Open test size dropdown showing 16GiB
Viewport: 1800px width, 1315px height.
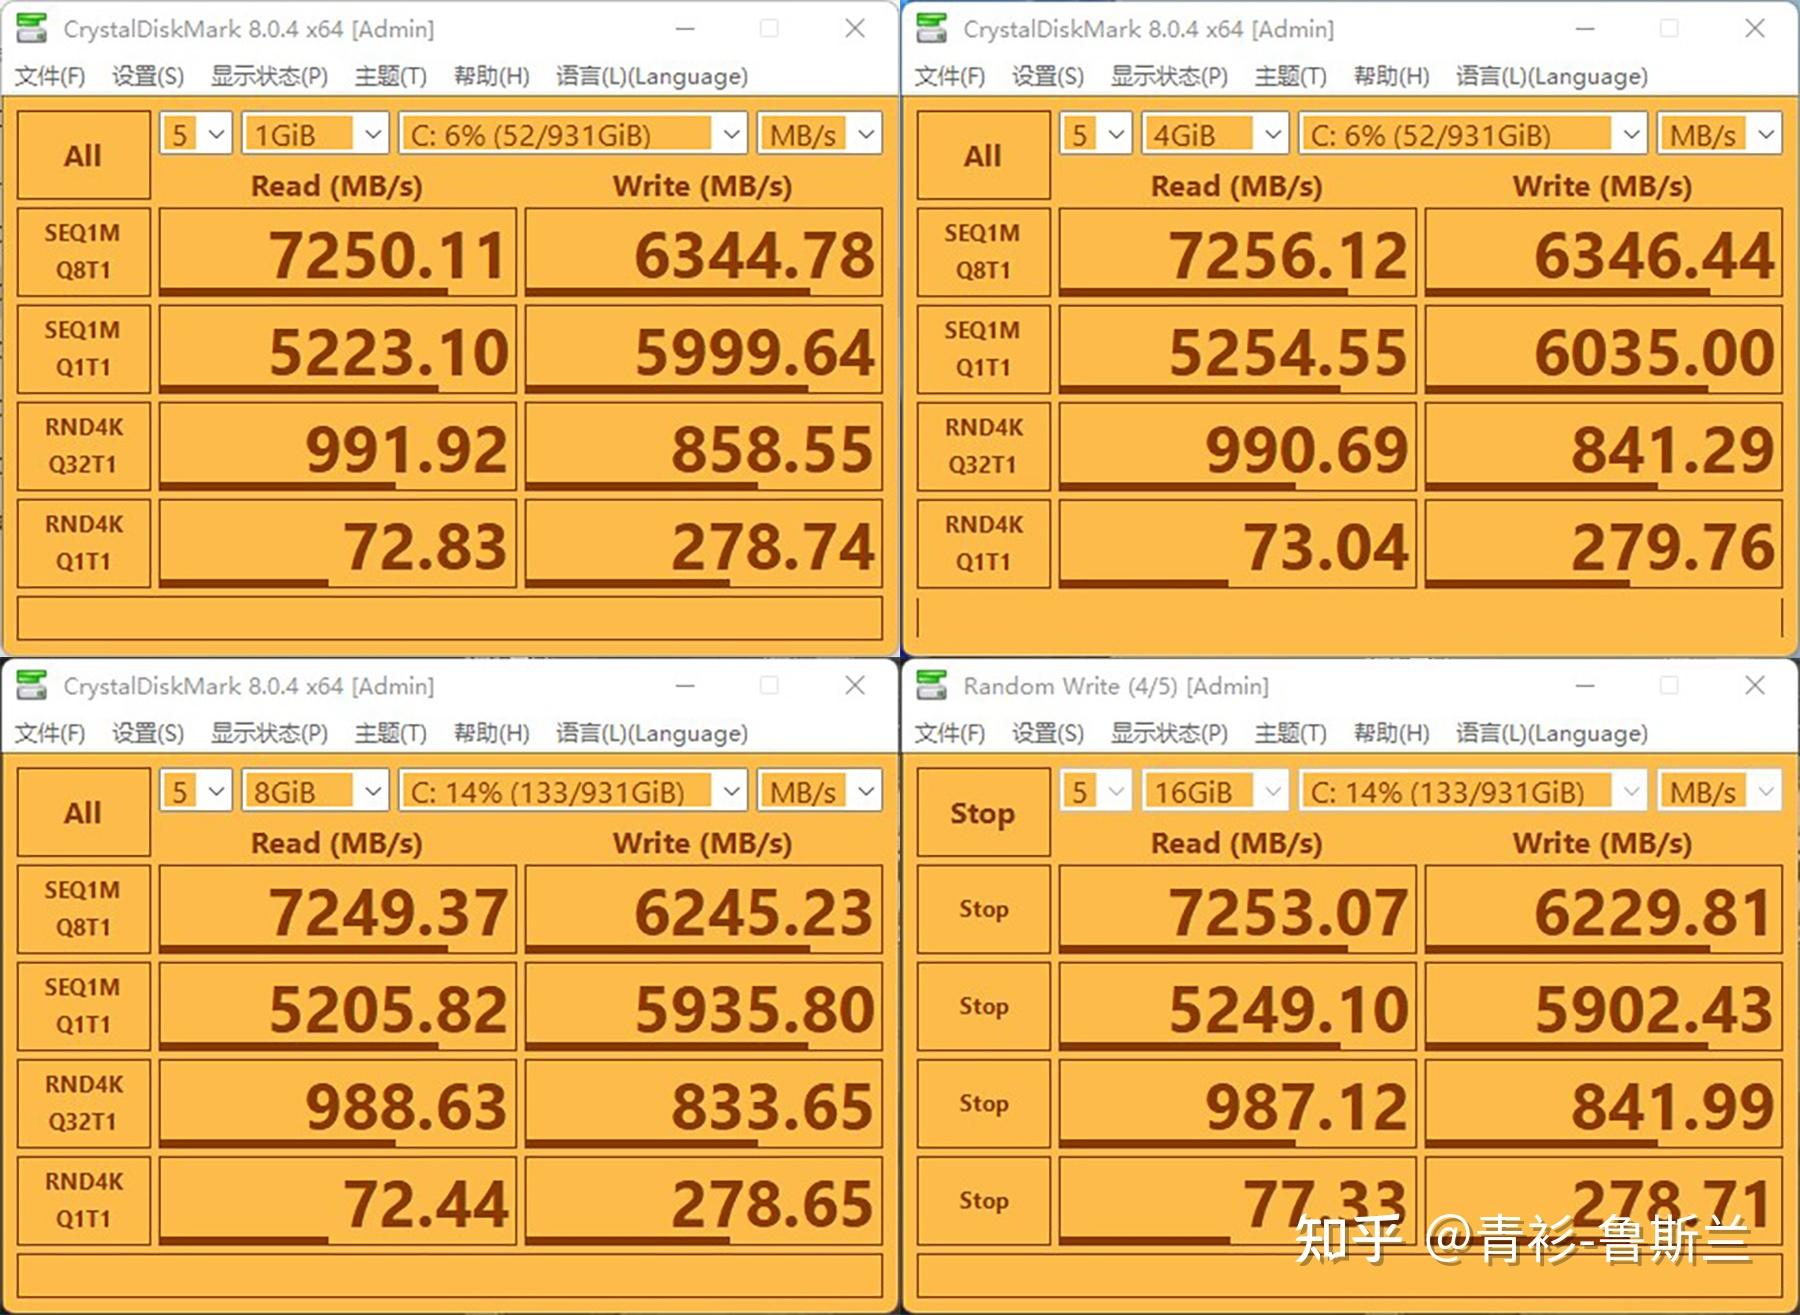tap(1215, 792)
